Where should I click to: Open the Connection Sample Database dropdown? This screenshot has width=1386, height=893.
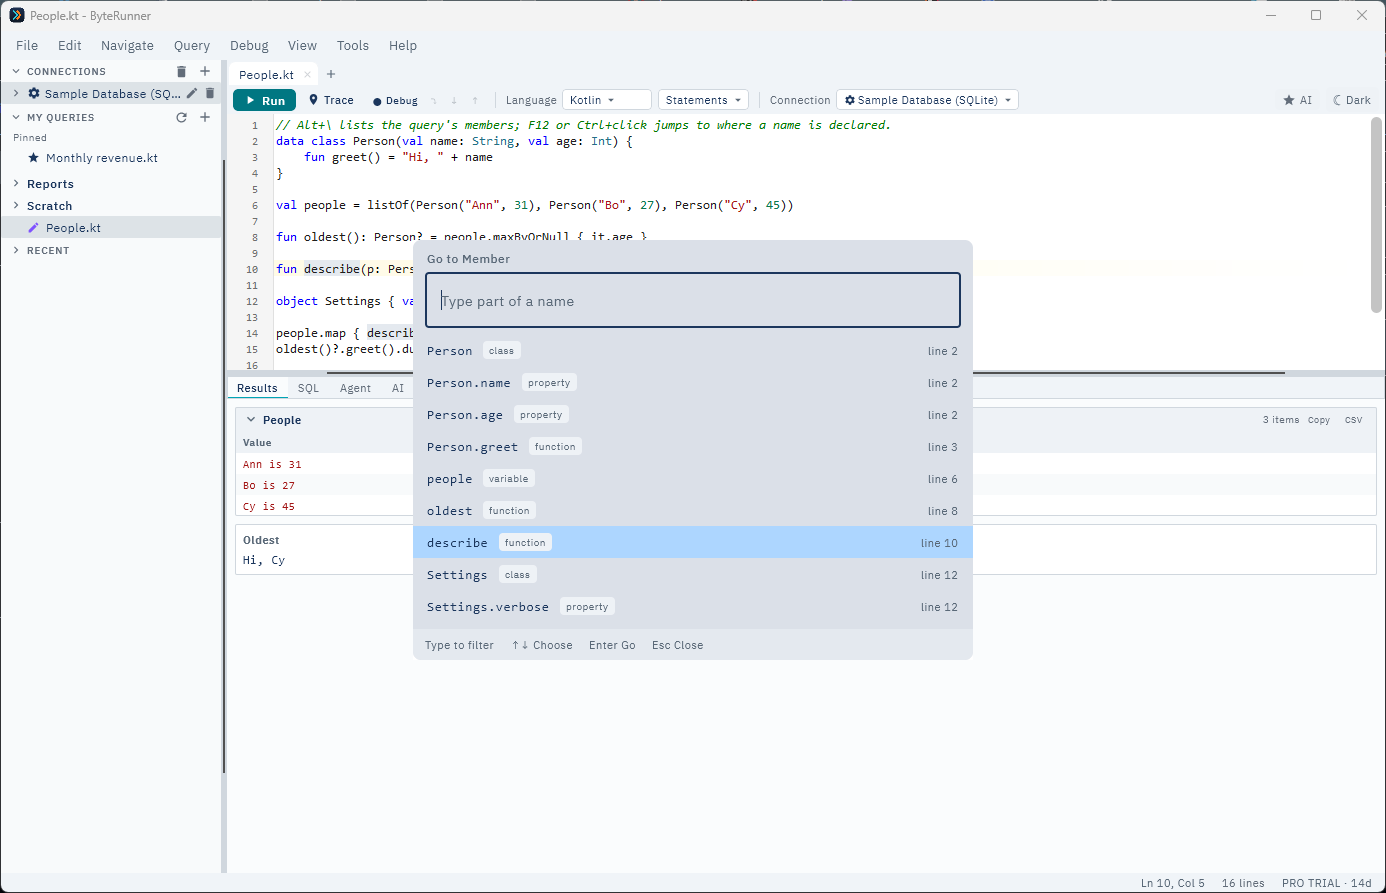(x=928, y=100)
